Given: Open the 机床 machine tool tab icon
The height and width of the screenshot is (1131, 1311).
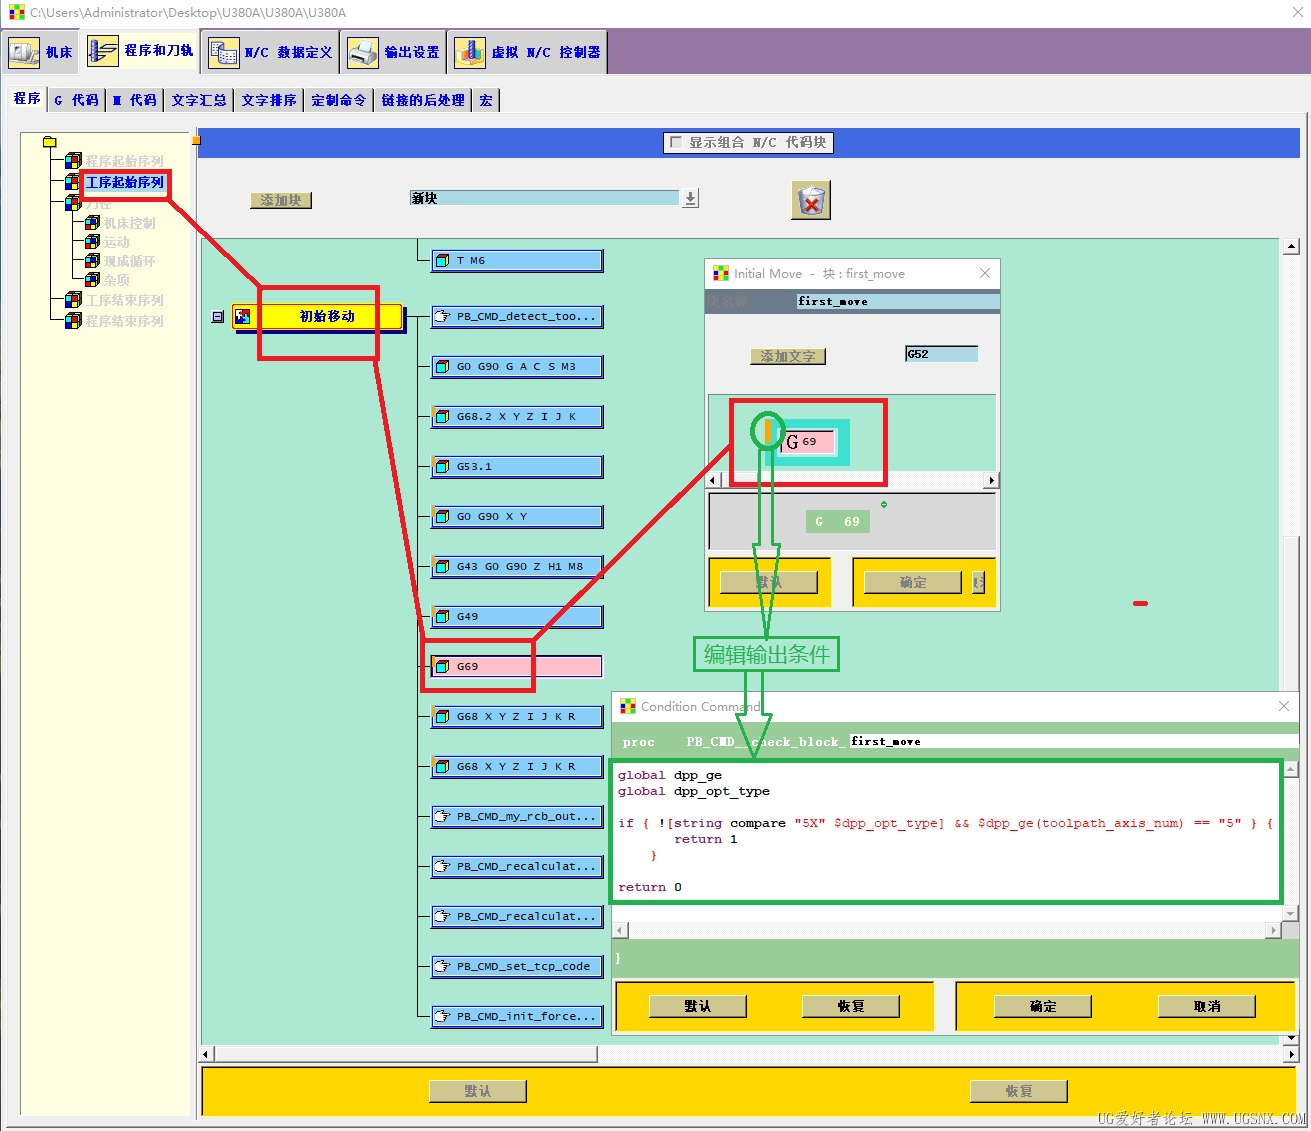Looking at the screenshot, I should coord(24,52).
